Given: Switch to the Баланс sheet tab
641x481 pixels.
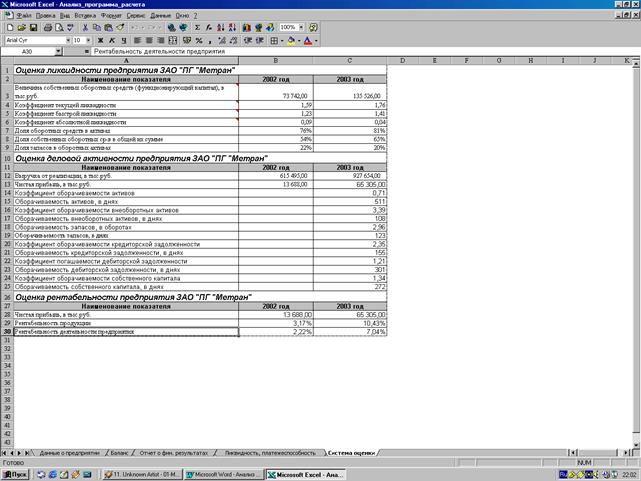Looking at the screenshot, I should 119,453.
